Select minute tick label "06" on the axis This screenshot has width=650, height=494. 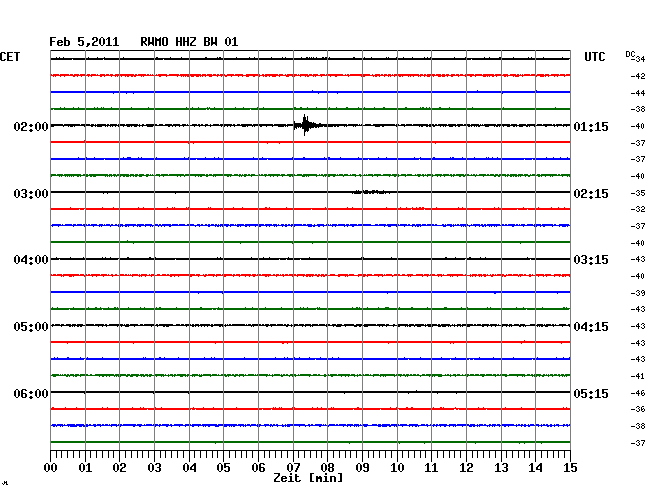click(258, 468)
